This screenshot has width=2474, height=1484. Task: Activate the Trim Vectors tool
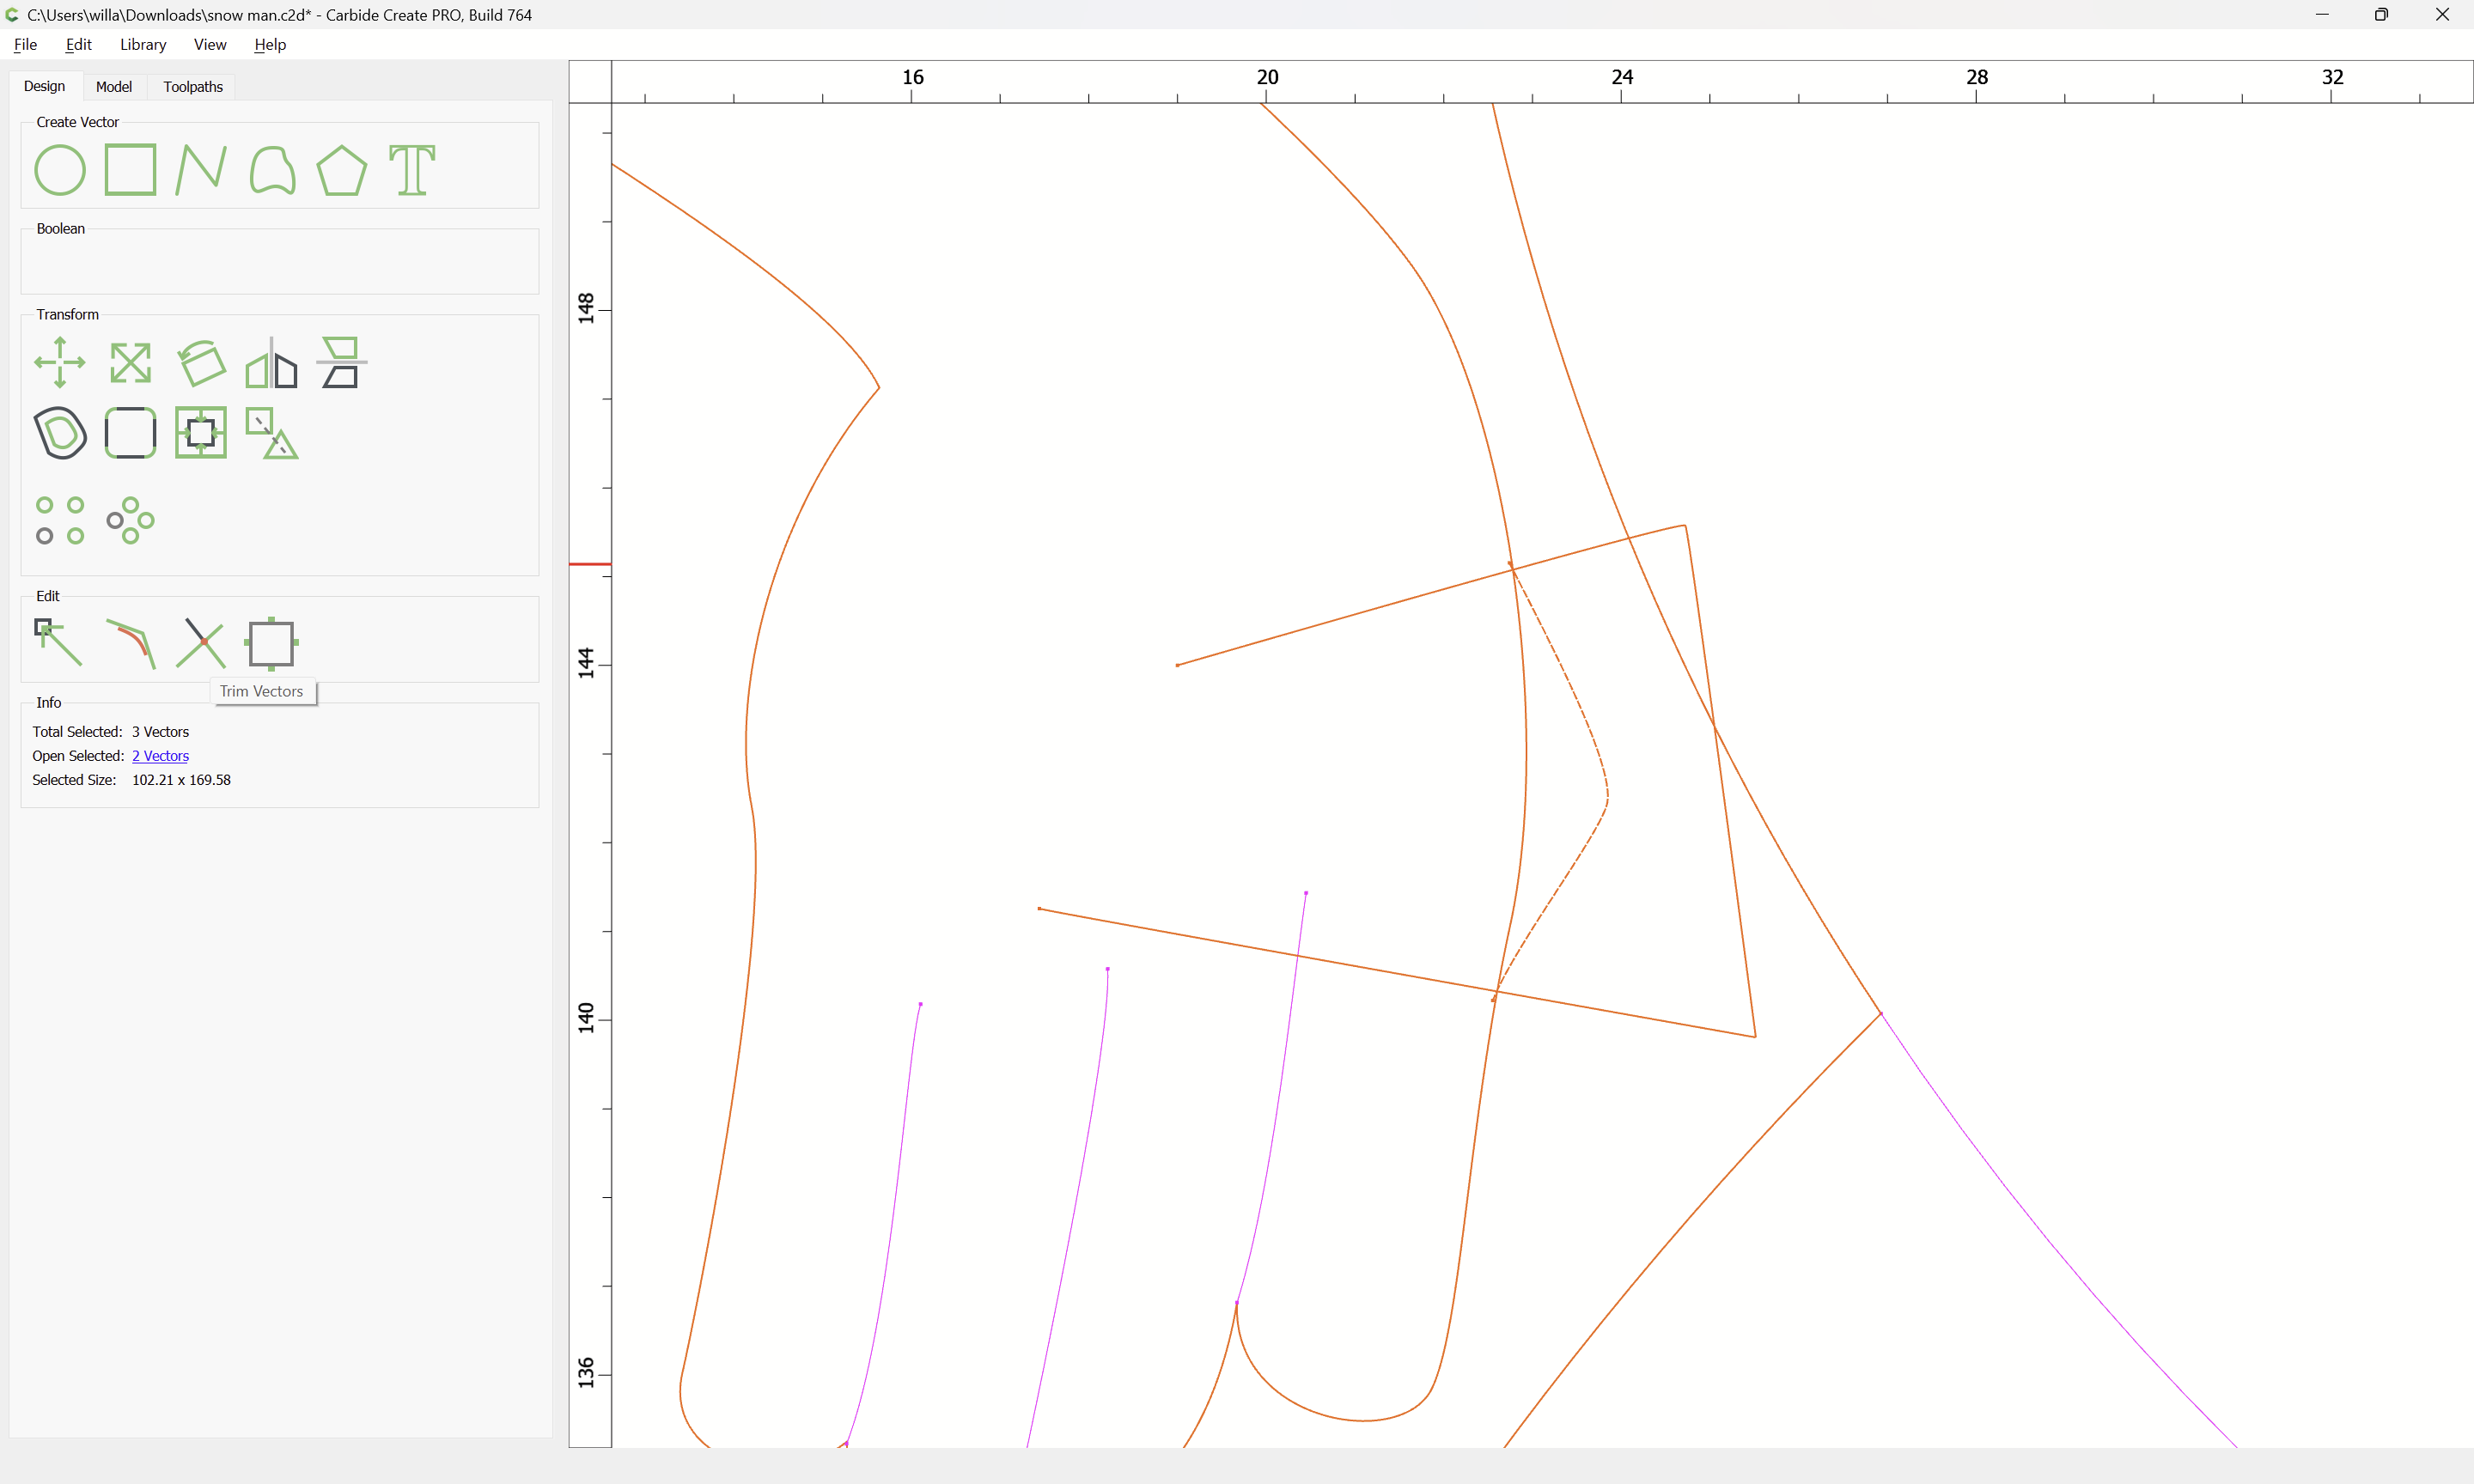[200, 643]
